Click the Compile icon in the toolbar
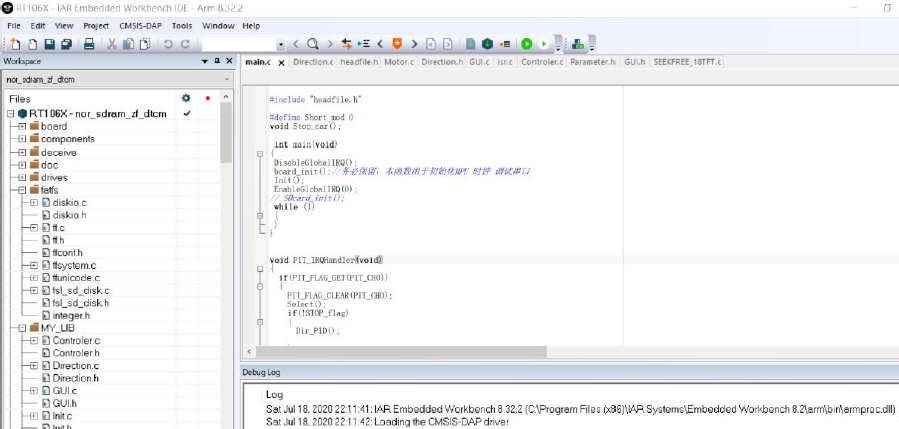 (x=470, y=44)
